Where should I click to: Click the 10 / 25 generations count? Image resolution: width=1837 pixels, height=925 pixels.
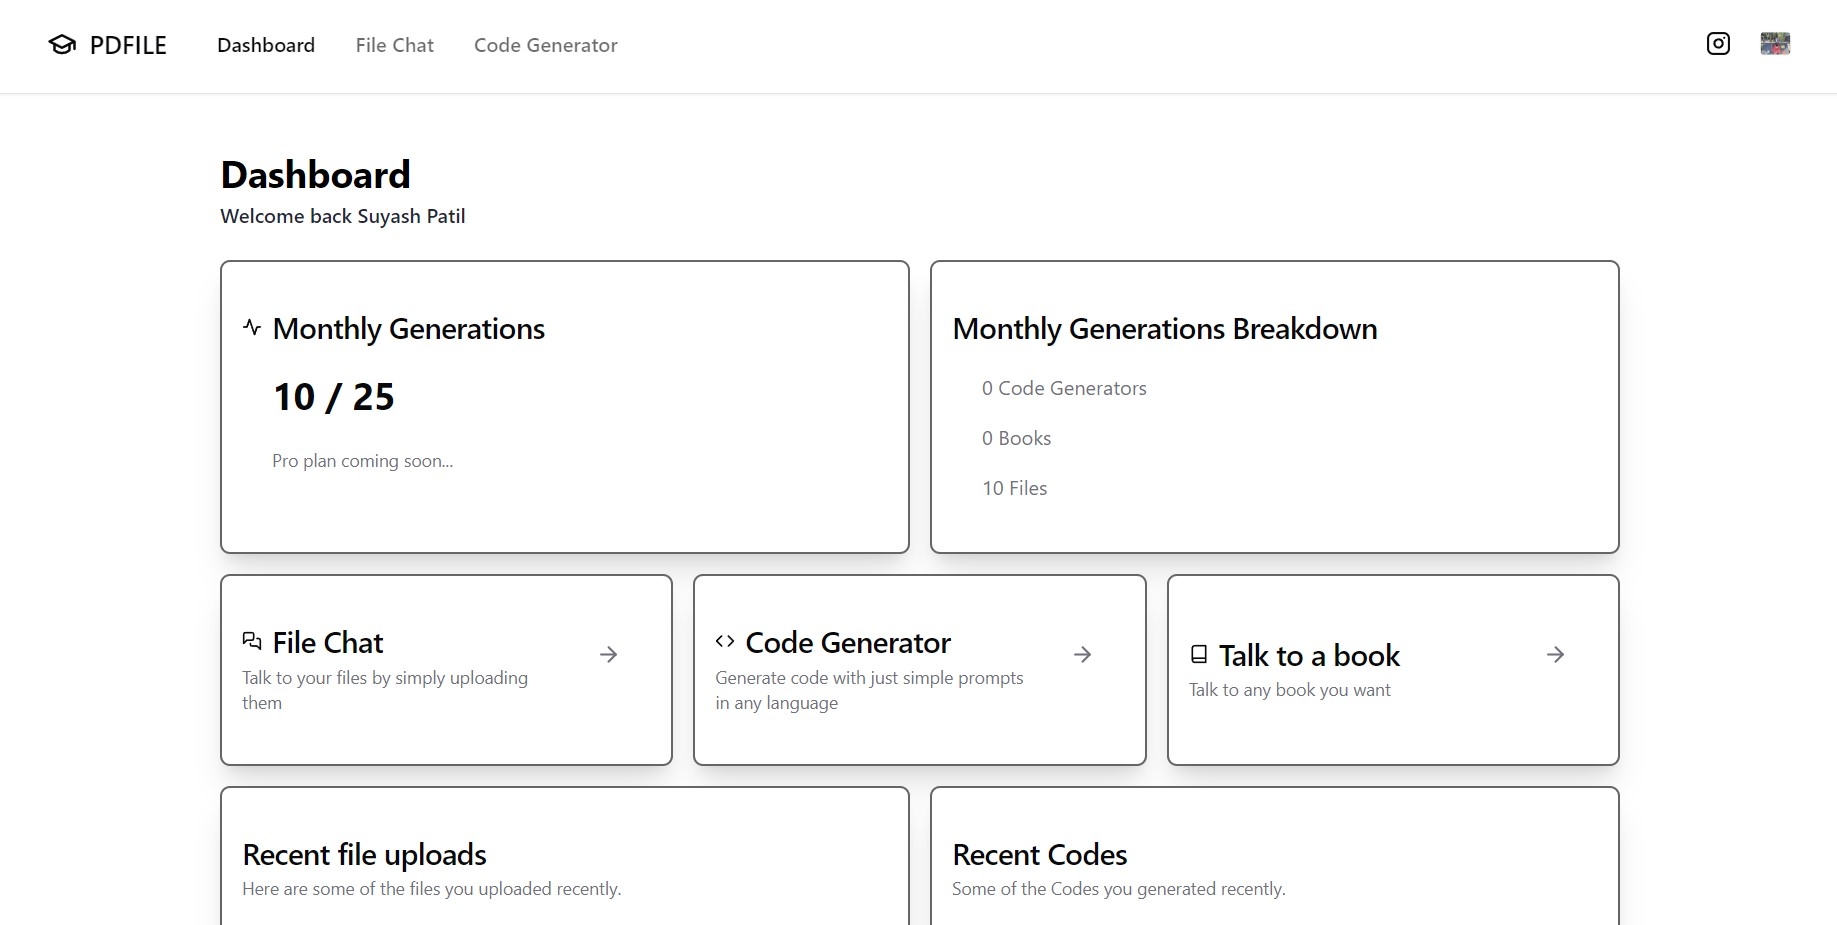334,397
